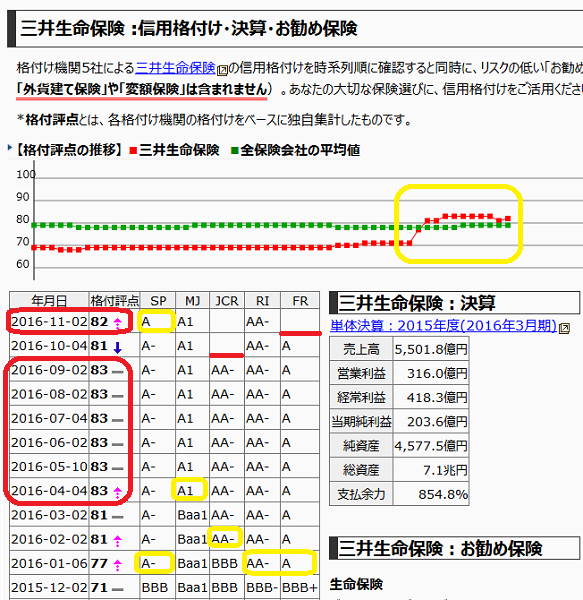Click the 支払余力 value 854.8%
583x600 pixels.
tap(443, 494)
